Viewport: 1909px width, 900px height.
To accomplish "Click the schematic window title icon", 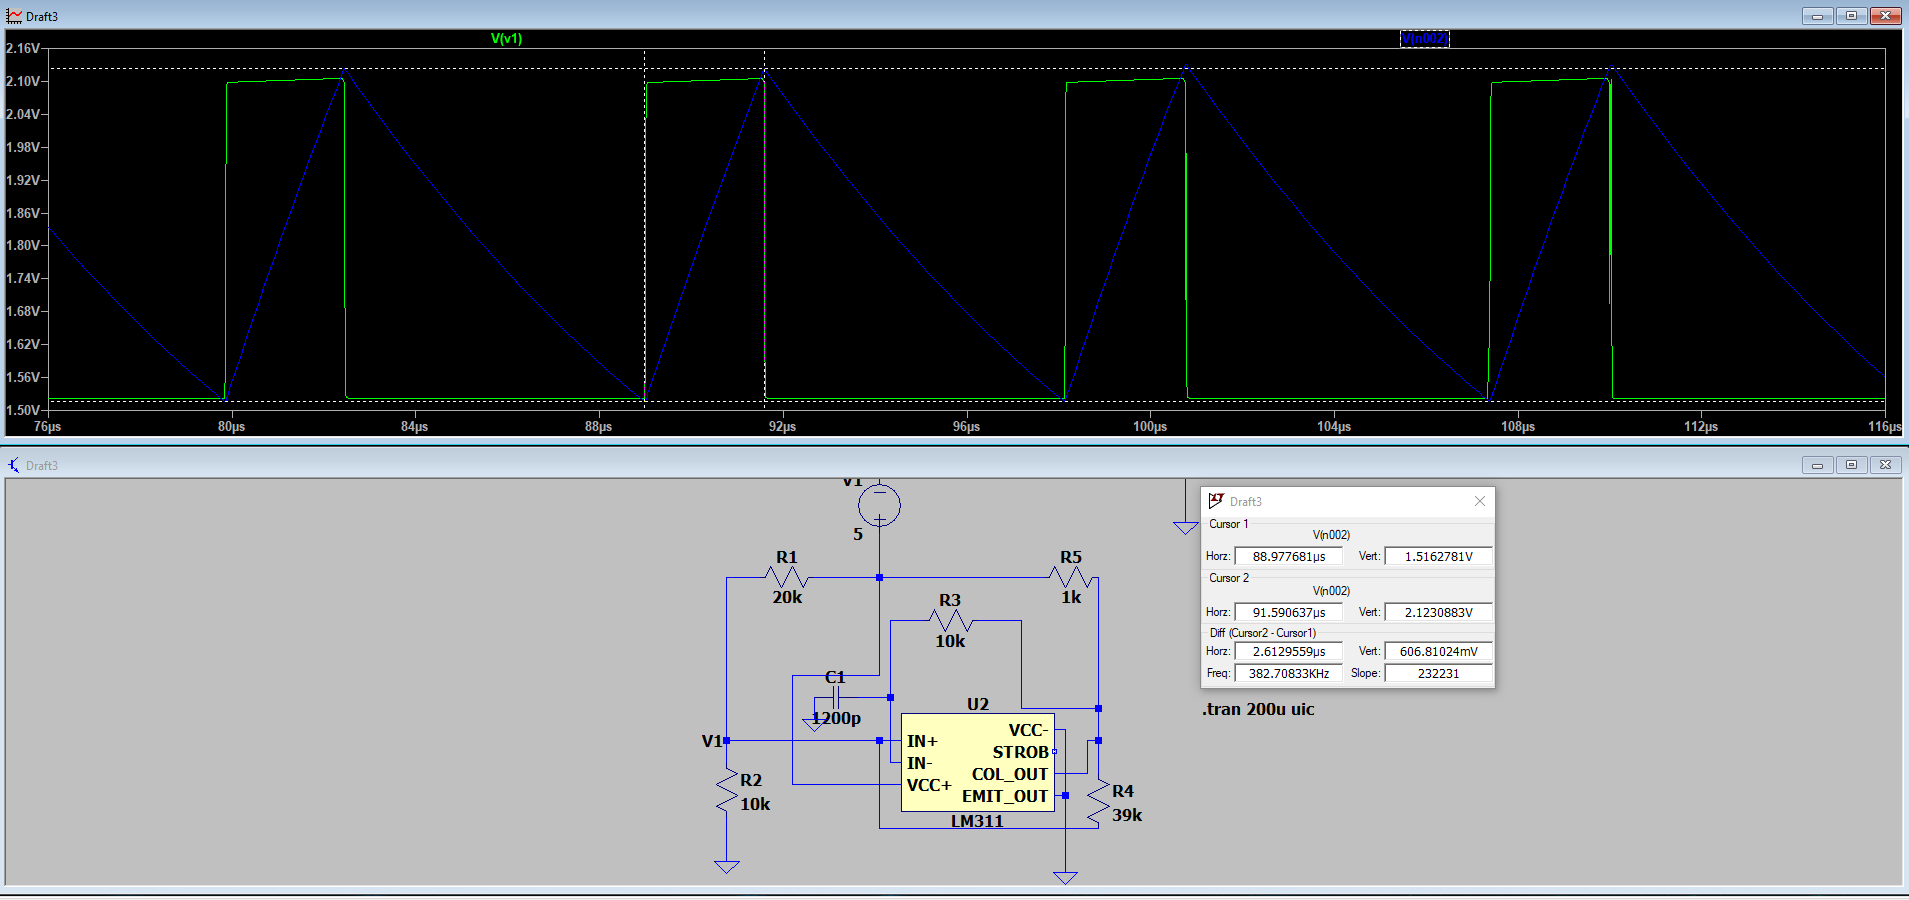I will pos(14,465).
